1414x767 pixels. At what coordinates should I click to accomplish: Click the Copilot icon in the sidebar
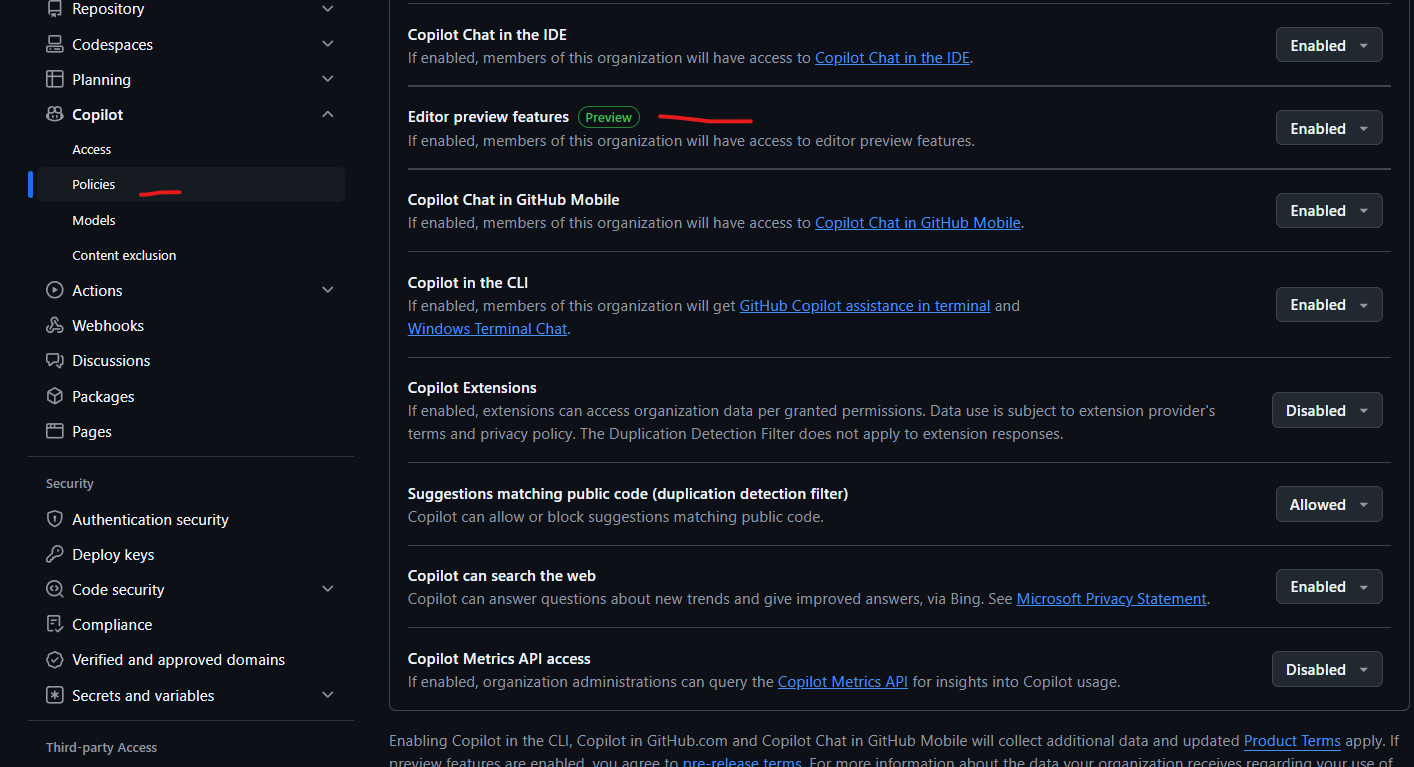(54, 114)
